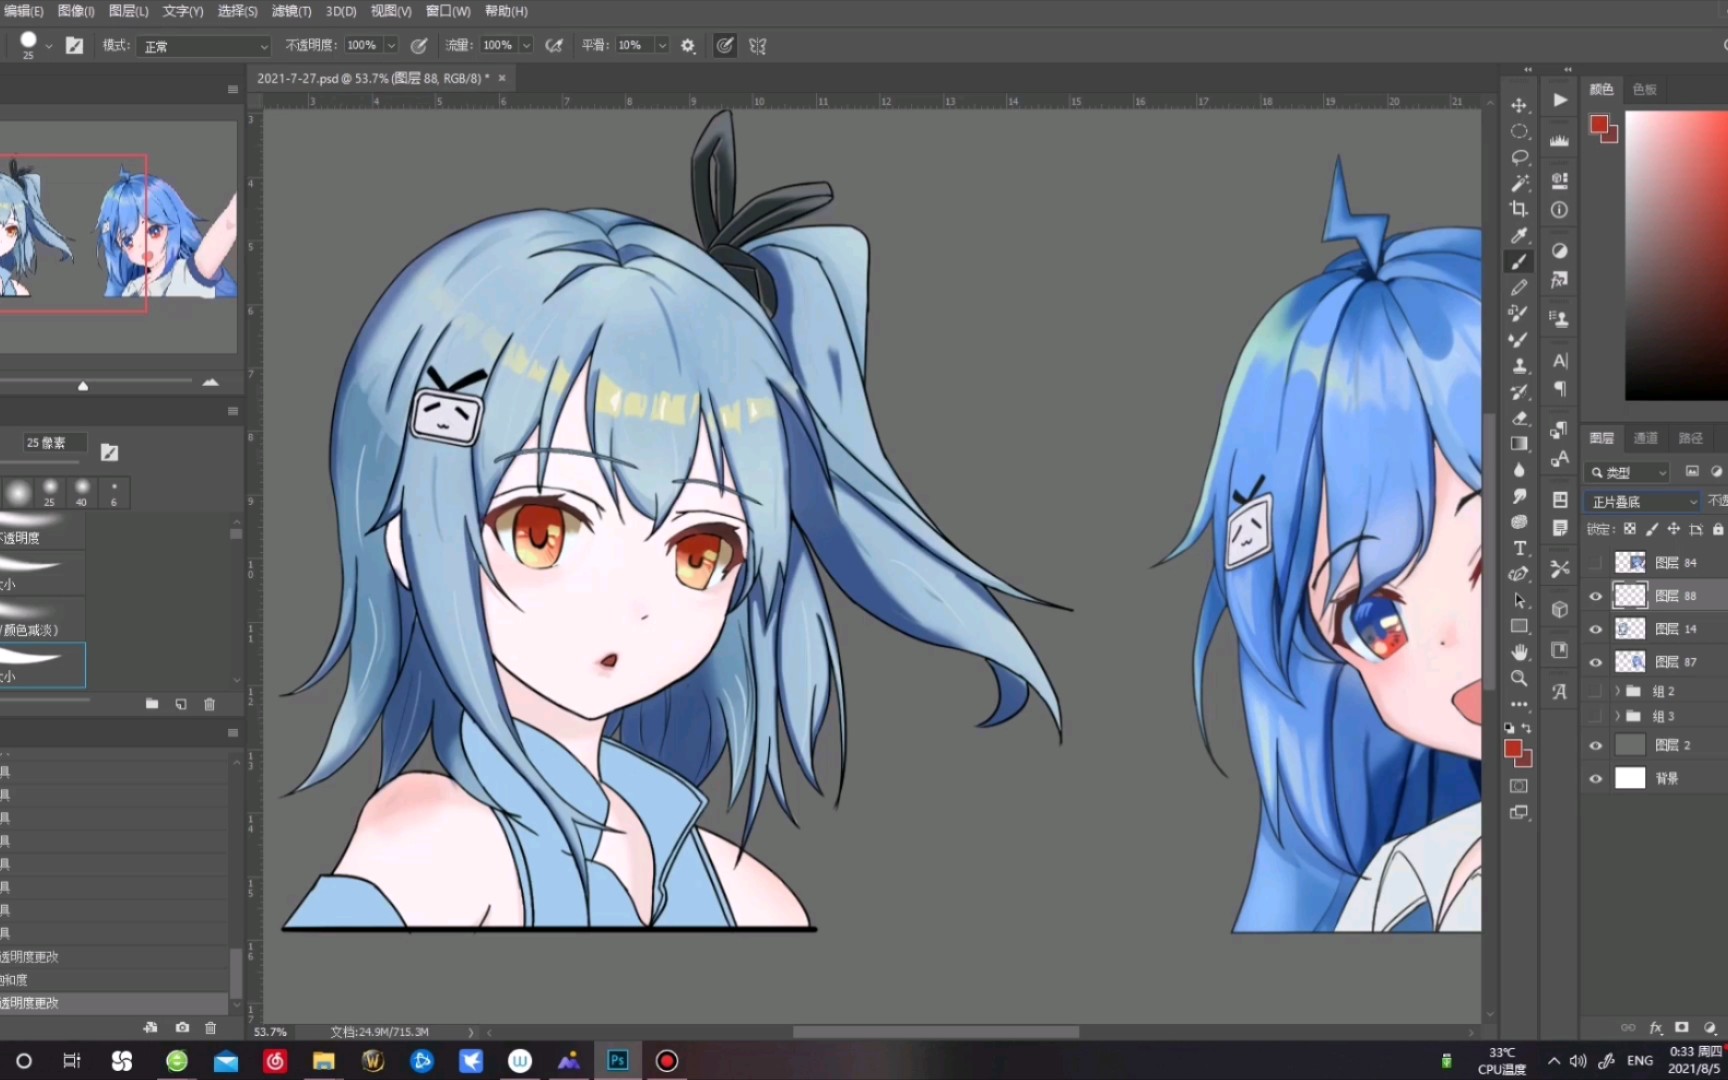Screen dimensions: 1728x1080
Task: Show hidden group 组 2
Action: (x=1595, y=691)
